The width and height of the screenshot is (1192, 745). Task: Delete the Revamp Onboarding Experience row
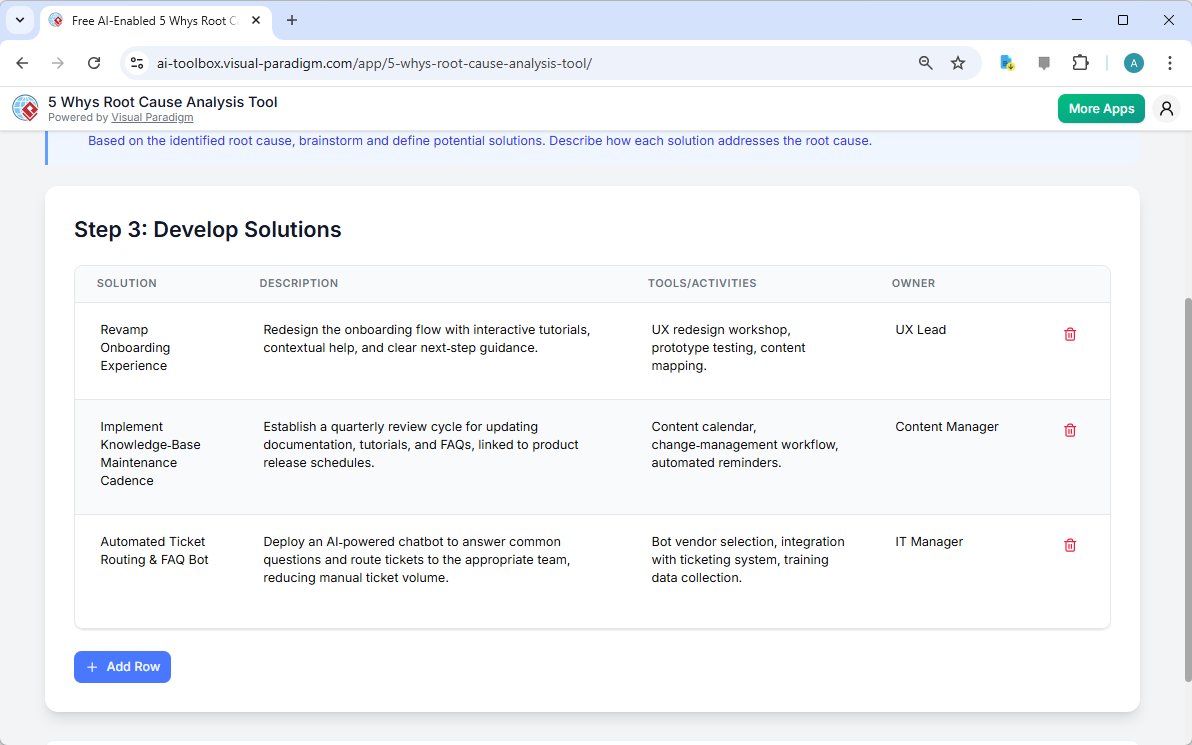coord(1070,334)
